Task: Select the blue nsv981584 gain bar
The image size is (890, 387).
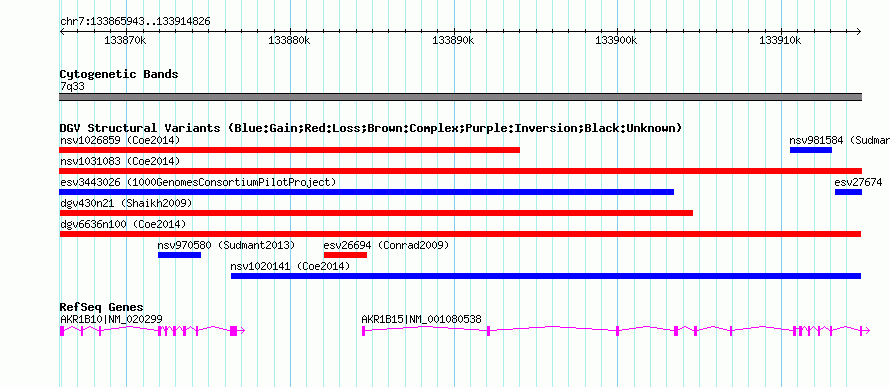Action: pyautogui.click(x=811, y=150)
